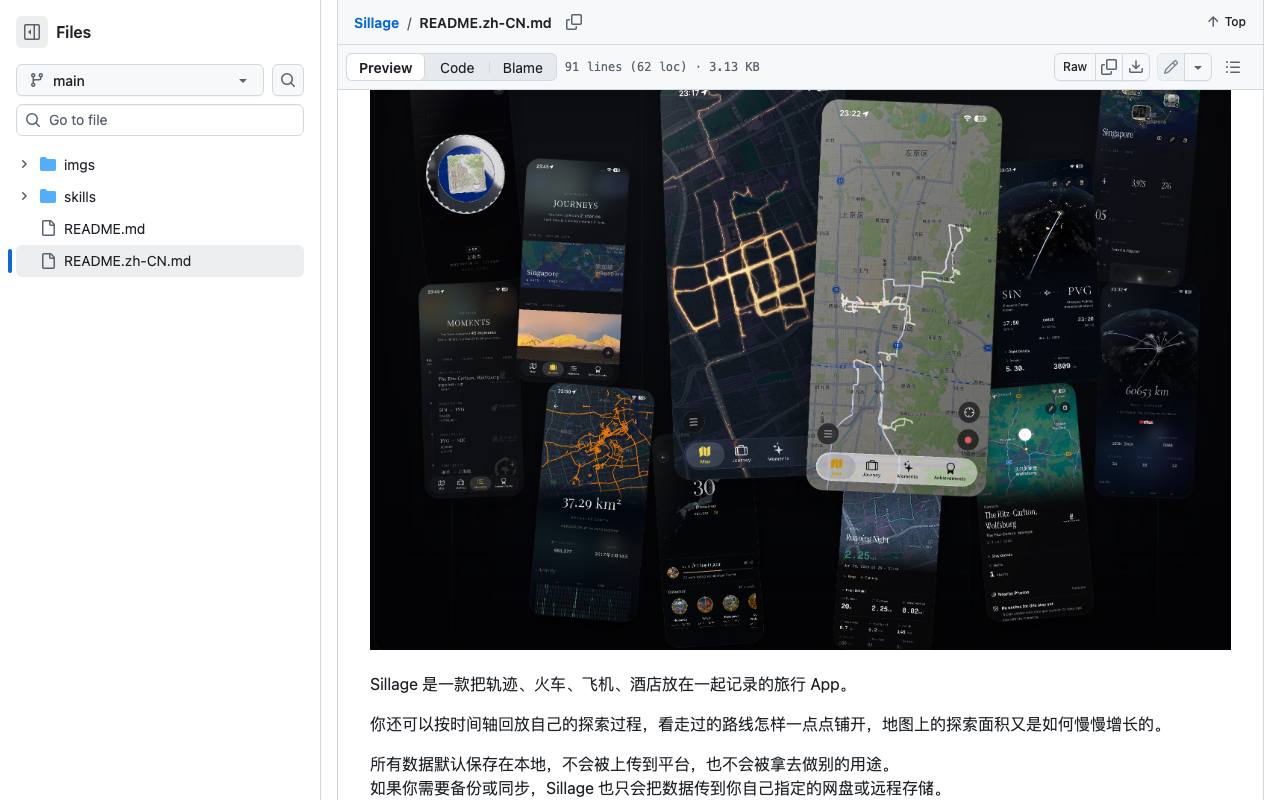1280x800 pixels.
Task: Edit this file with the pencil icon
Action: coord(1170,67)
